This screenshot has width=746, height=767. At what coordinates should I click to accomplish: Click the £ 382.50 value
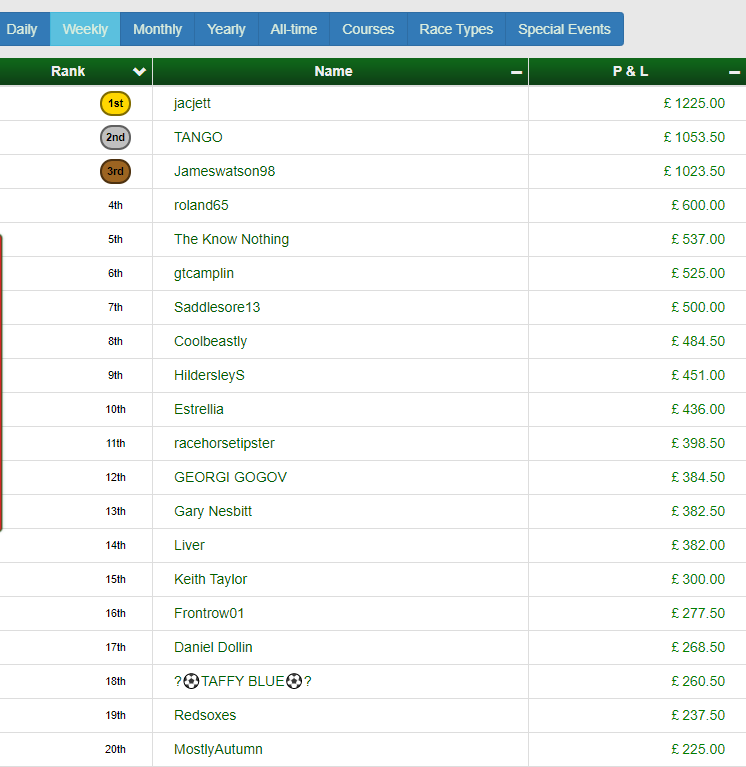click(x=698, y=511)
